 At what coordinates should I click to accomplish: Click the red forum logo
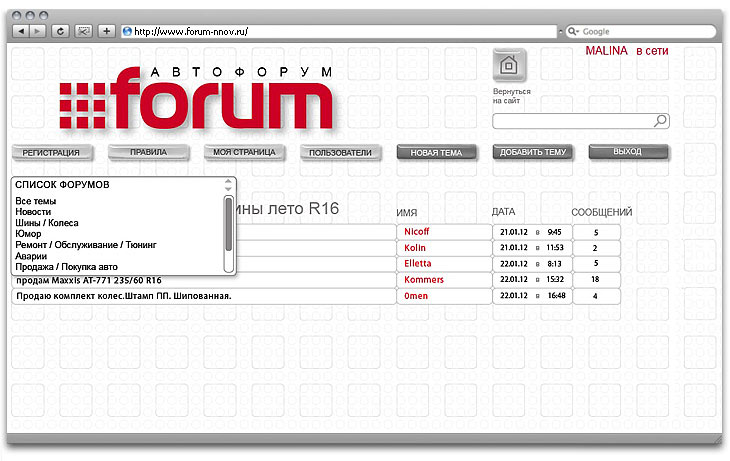coord(196,100)
